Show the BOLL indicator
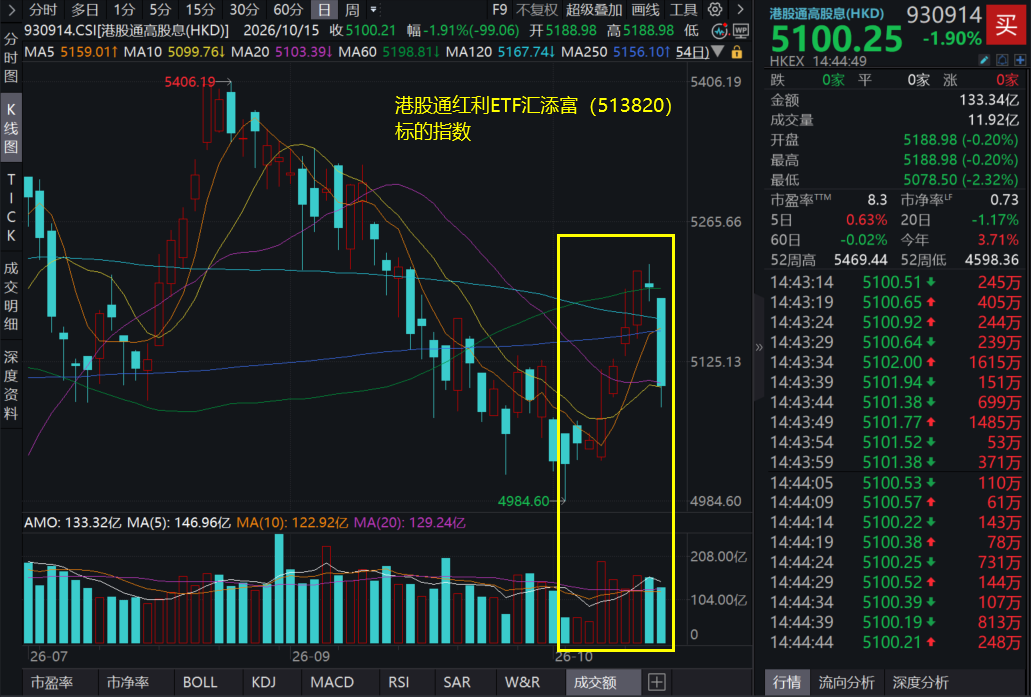This screenshot has width=1031, height=697. tap(200, 683)
